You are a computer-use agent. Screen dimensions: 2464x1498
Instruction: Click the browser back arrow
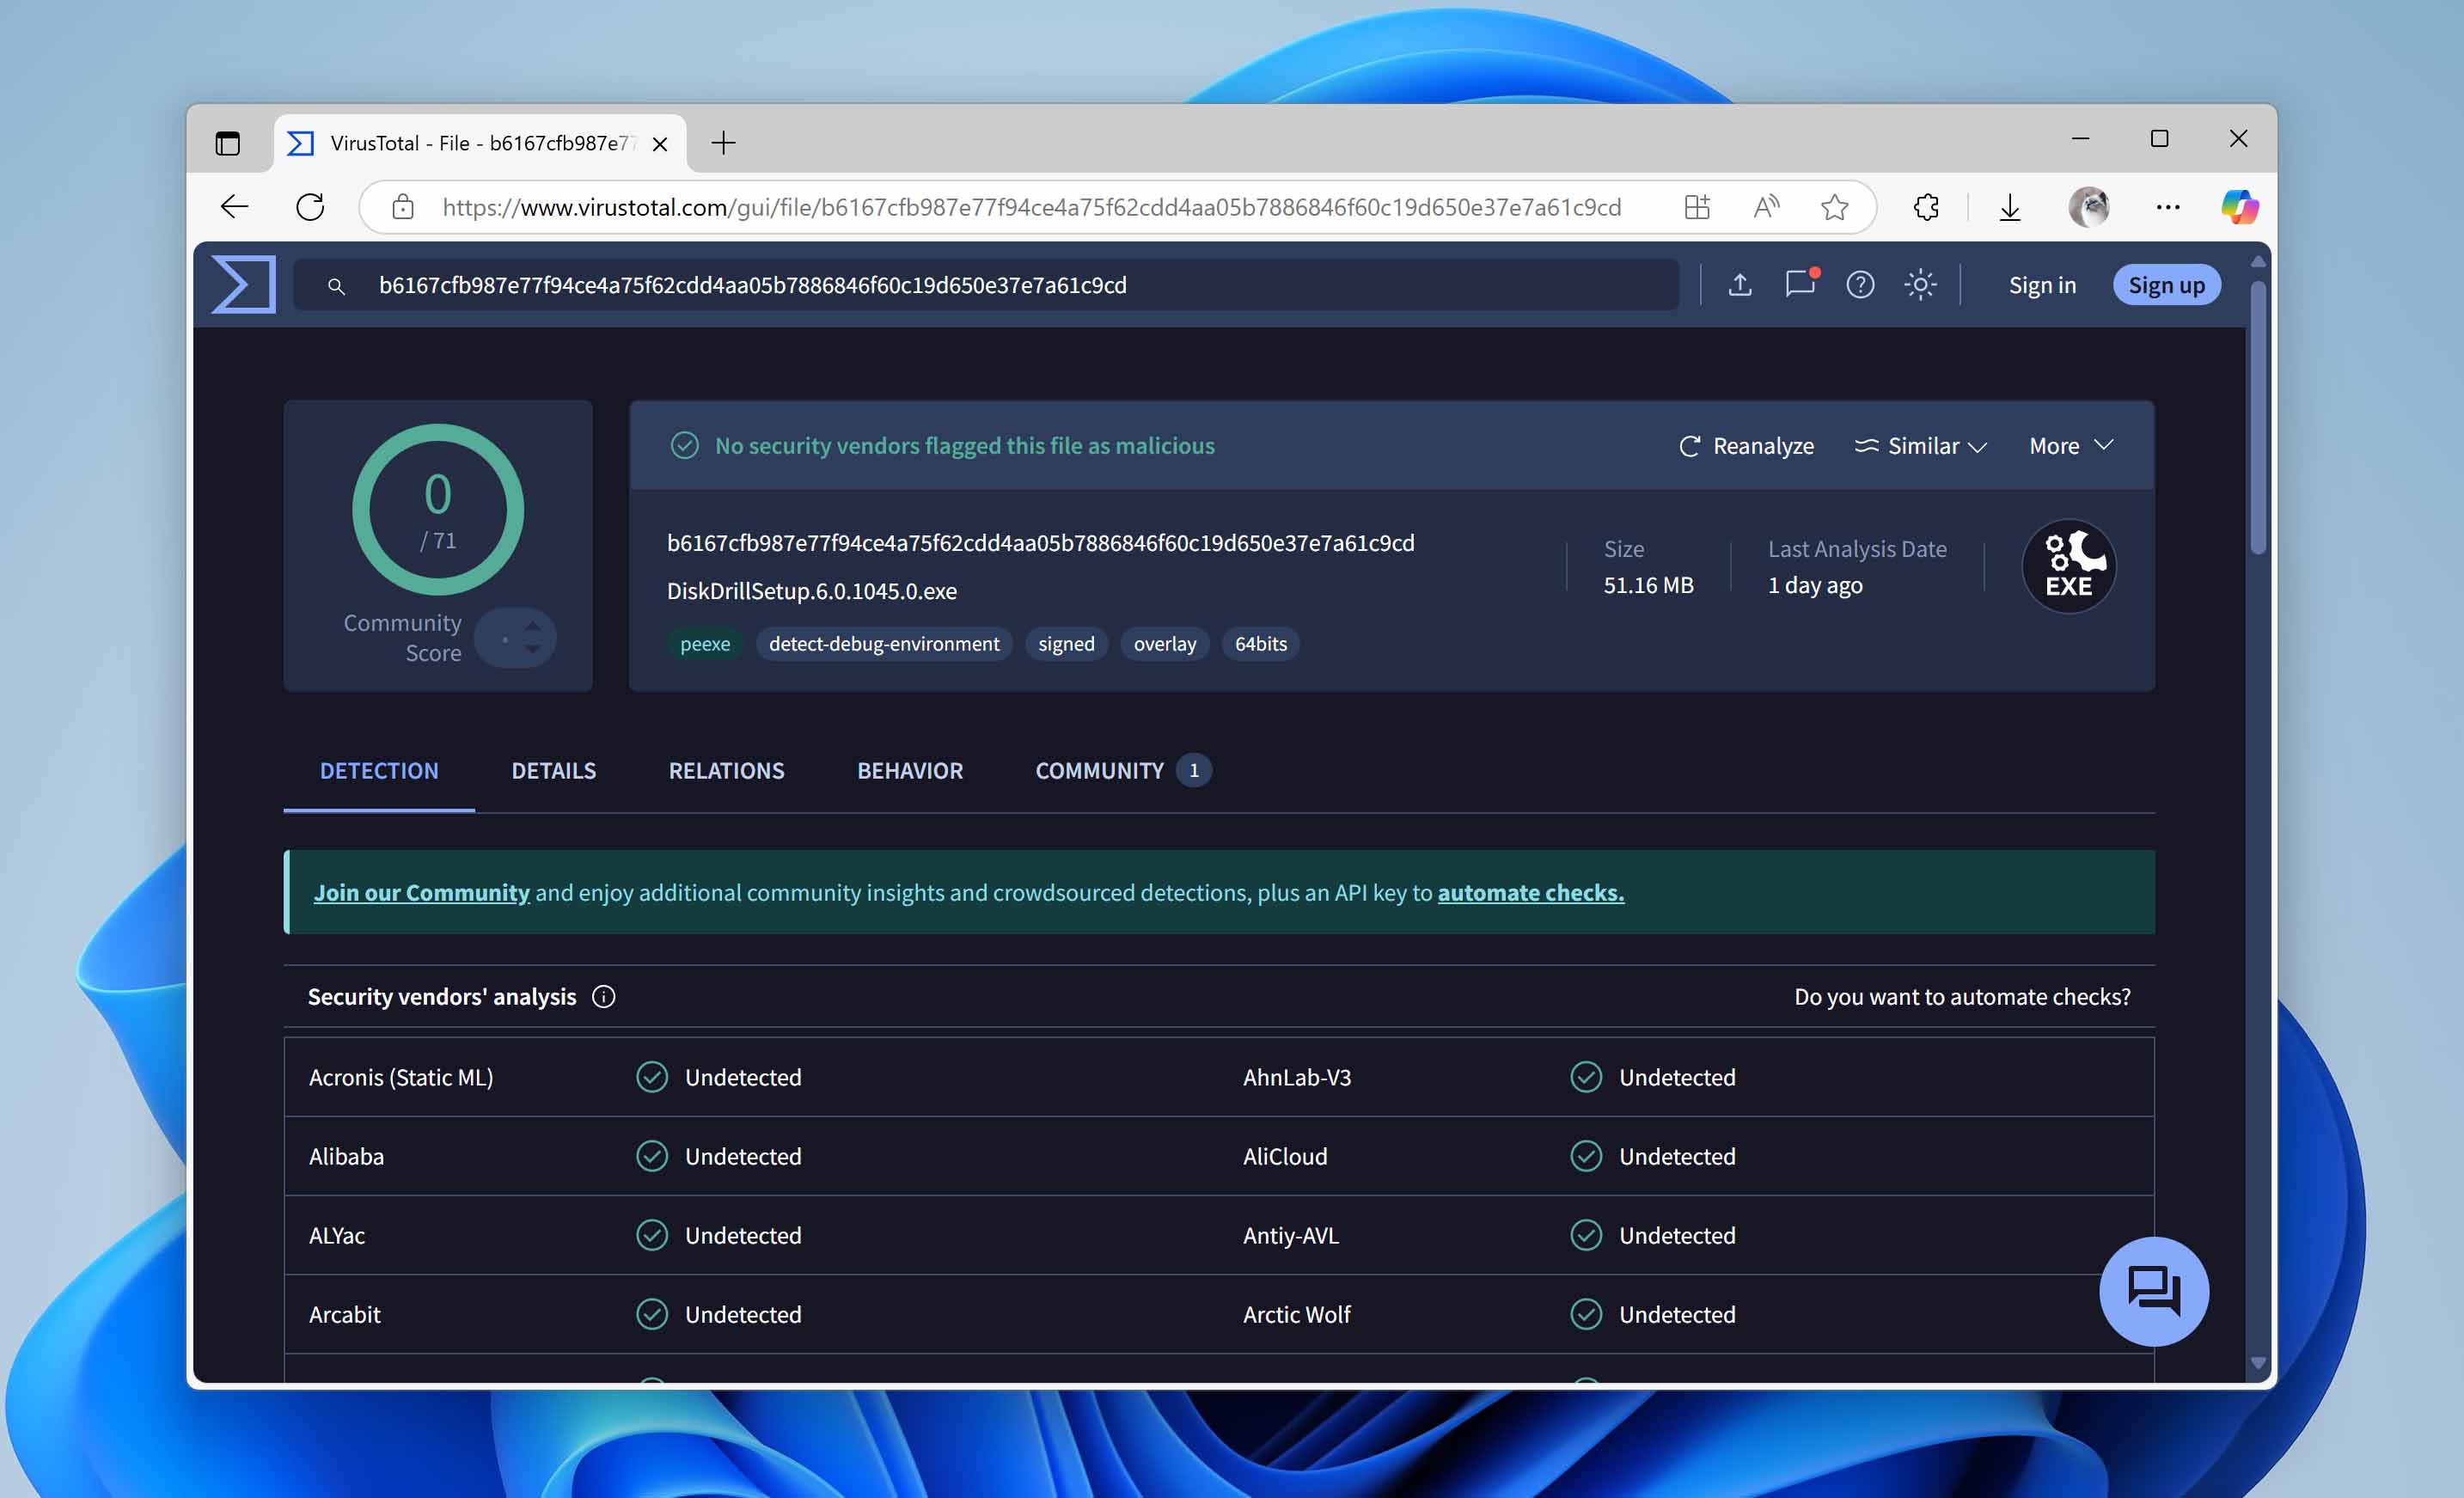point(234,207)
